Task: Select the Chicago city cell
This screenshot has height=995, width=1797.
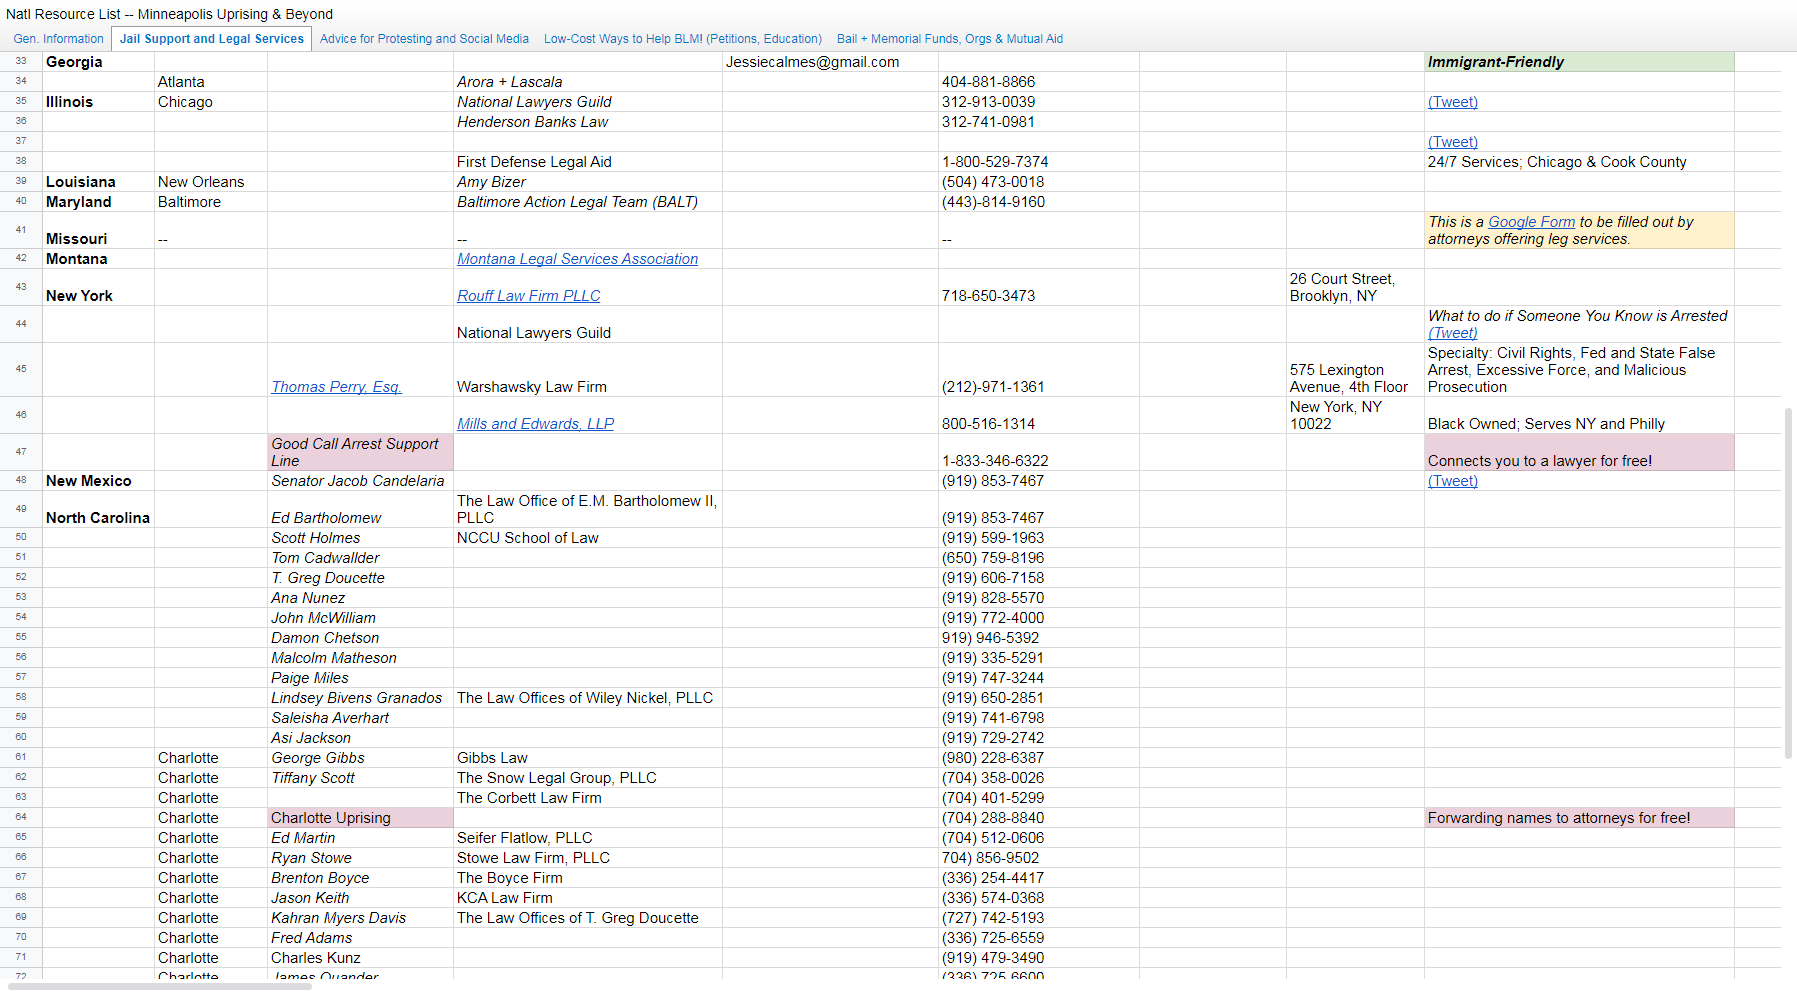Action: click(x=211, y=102)
